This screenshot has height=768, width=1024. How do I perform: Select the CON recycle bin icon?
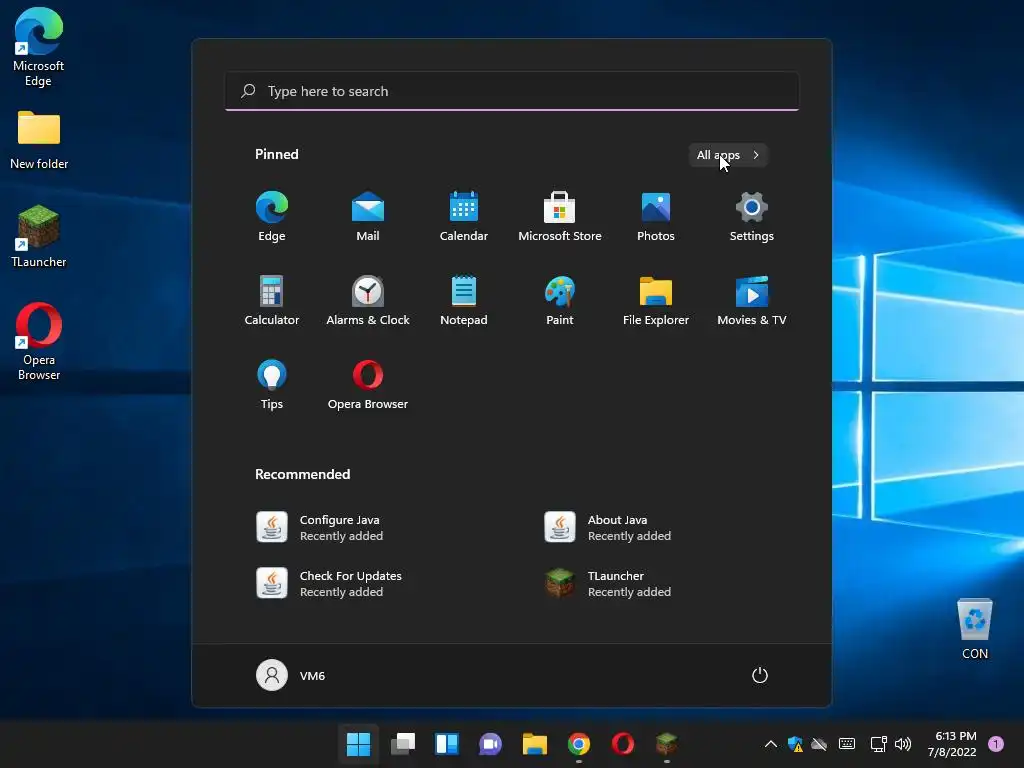tap(974, 628)
